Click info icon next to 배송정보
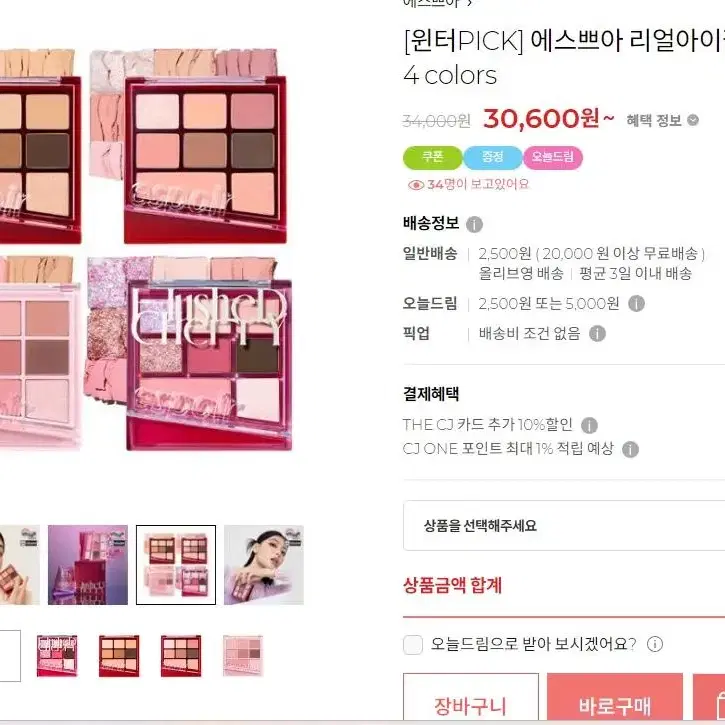Screen dimensions: 725x725 [x=474, y=225]
